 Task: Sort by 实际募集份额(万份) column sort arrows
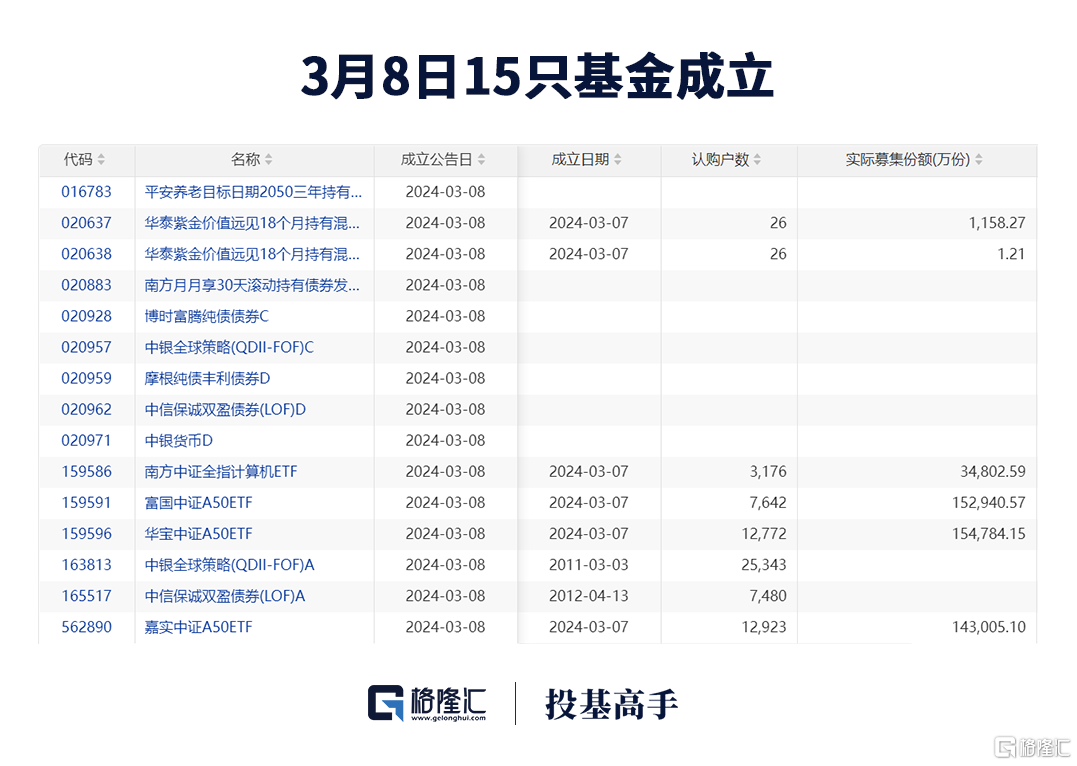(979, 159)
